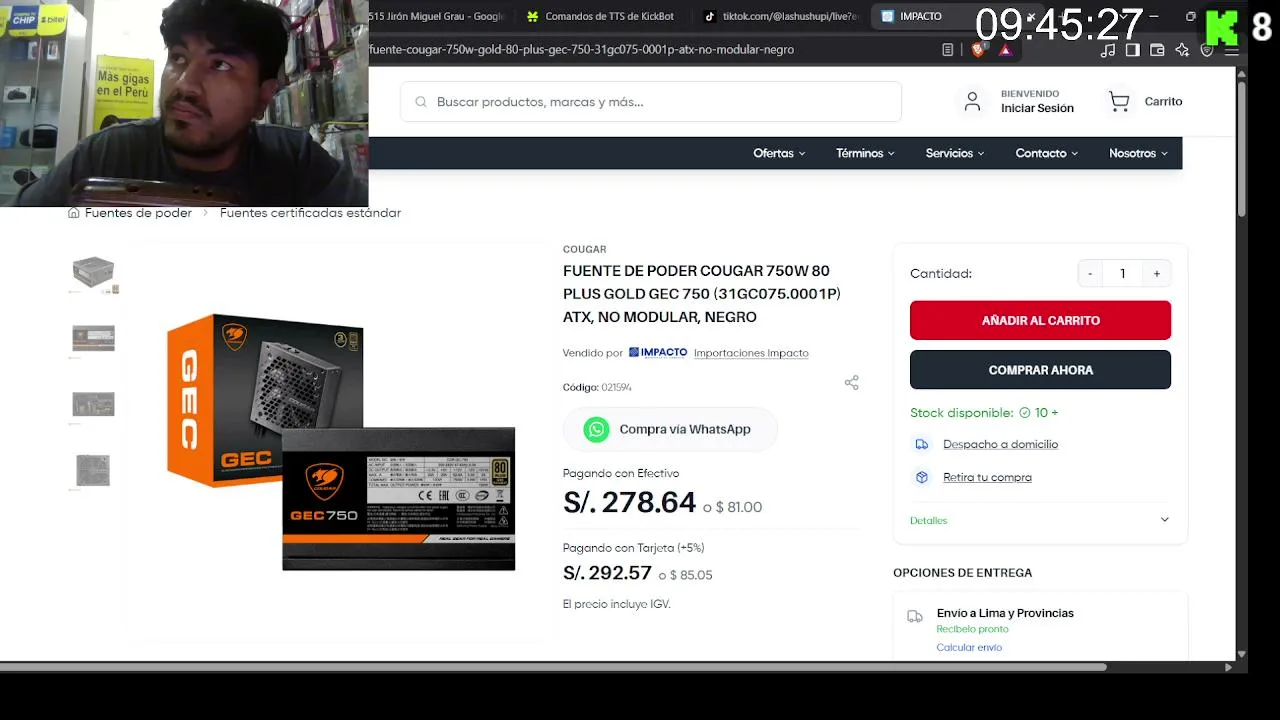Expand the Ofertas dropdown menu
The height and width of the screenshot is (720, 1280).
click(x=779, y=153)
